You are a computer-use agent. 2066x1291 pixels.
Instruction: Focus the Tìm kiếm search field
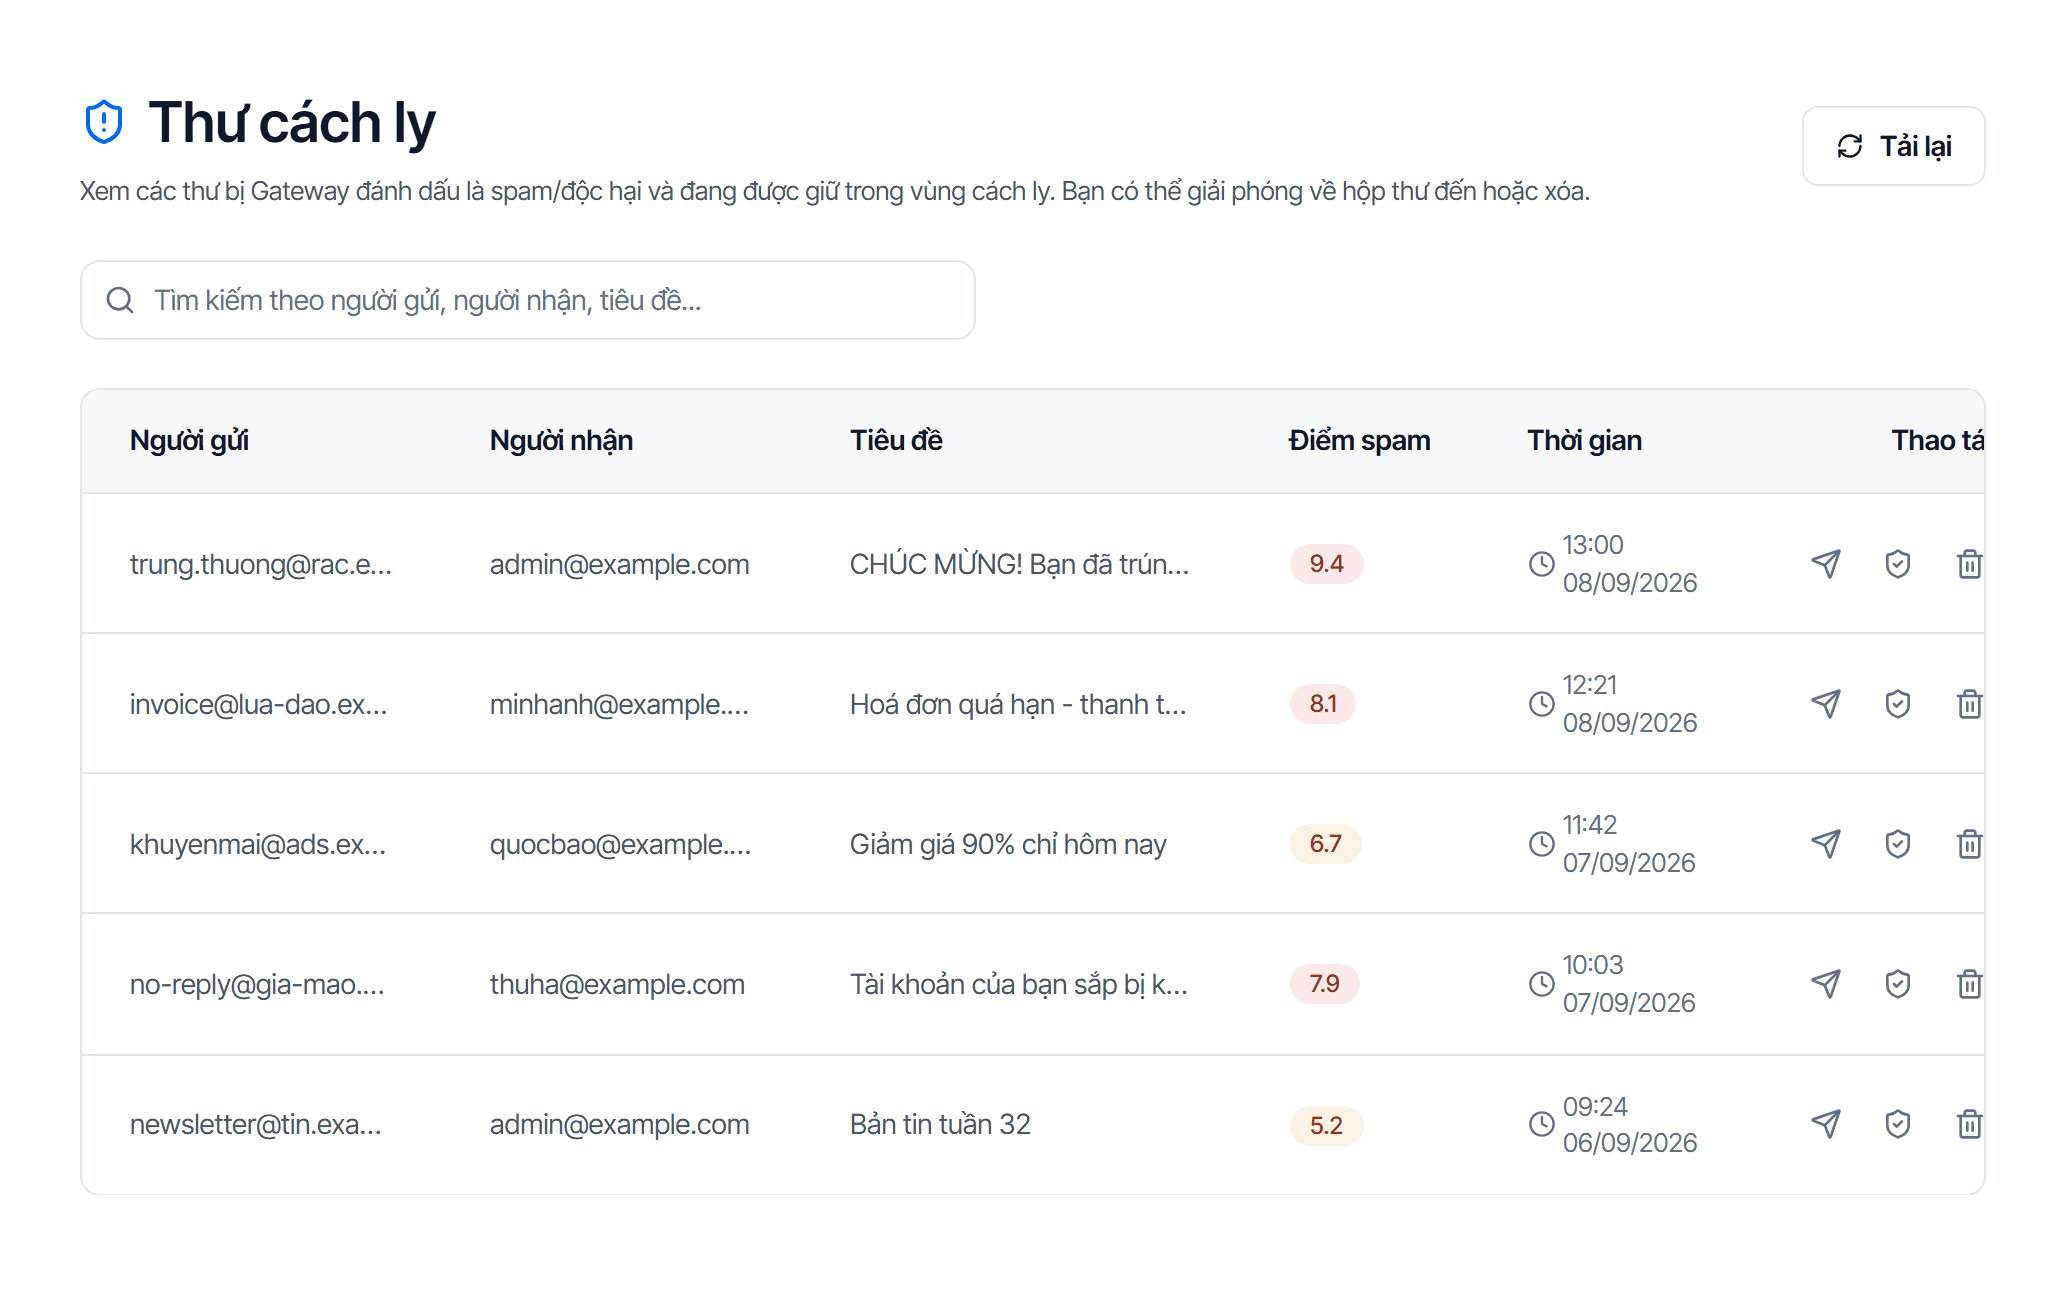pyautogui.click(x=528, y=300)
